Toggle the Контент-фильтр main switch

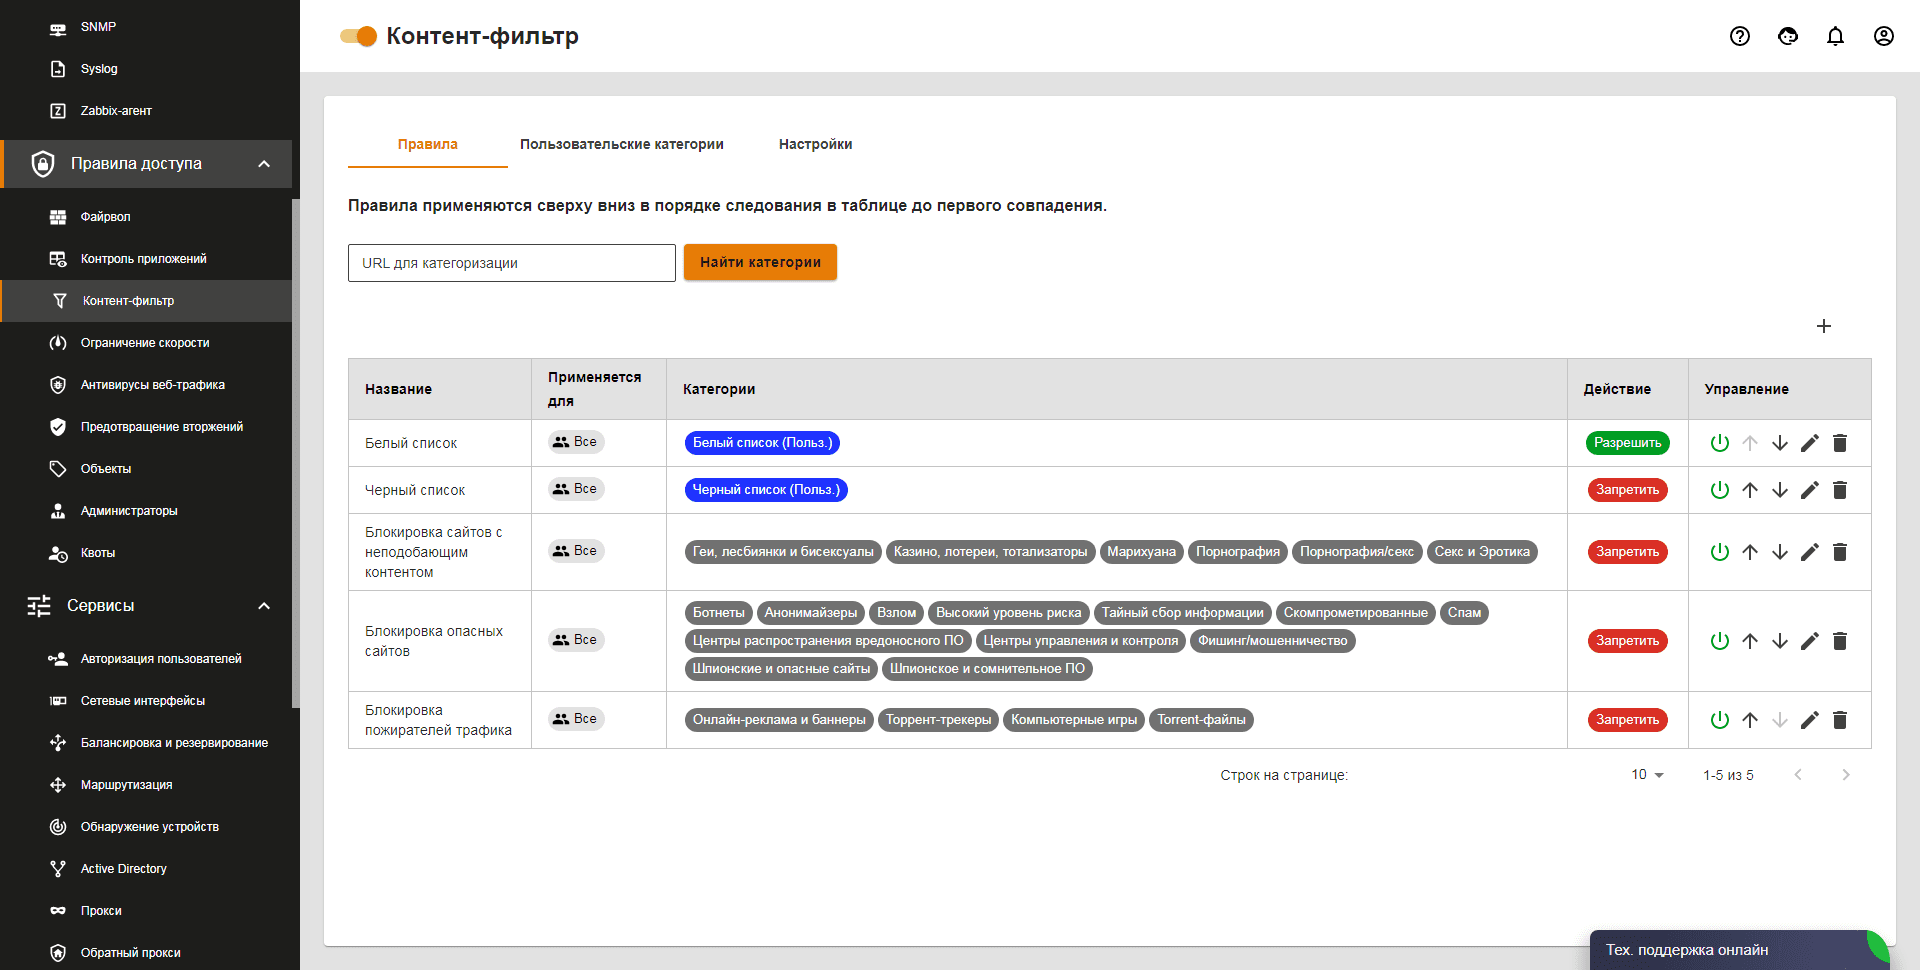[359, 36]
